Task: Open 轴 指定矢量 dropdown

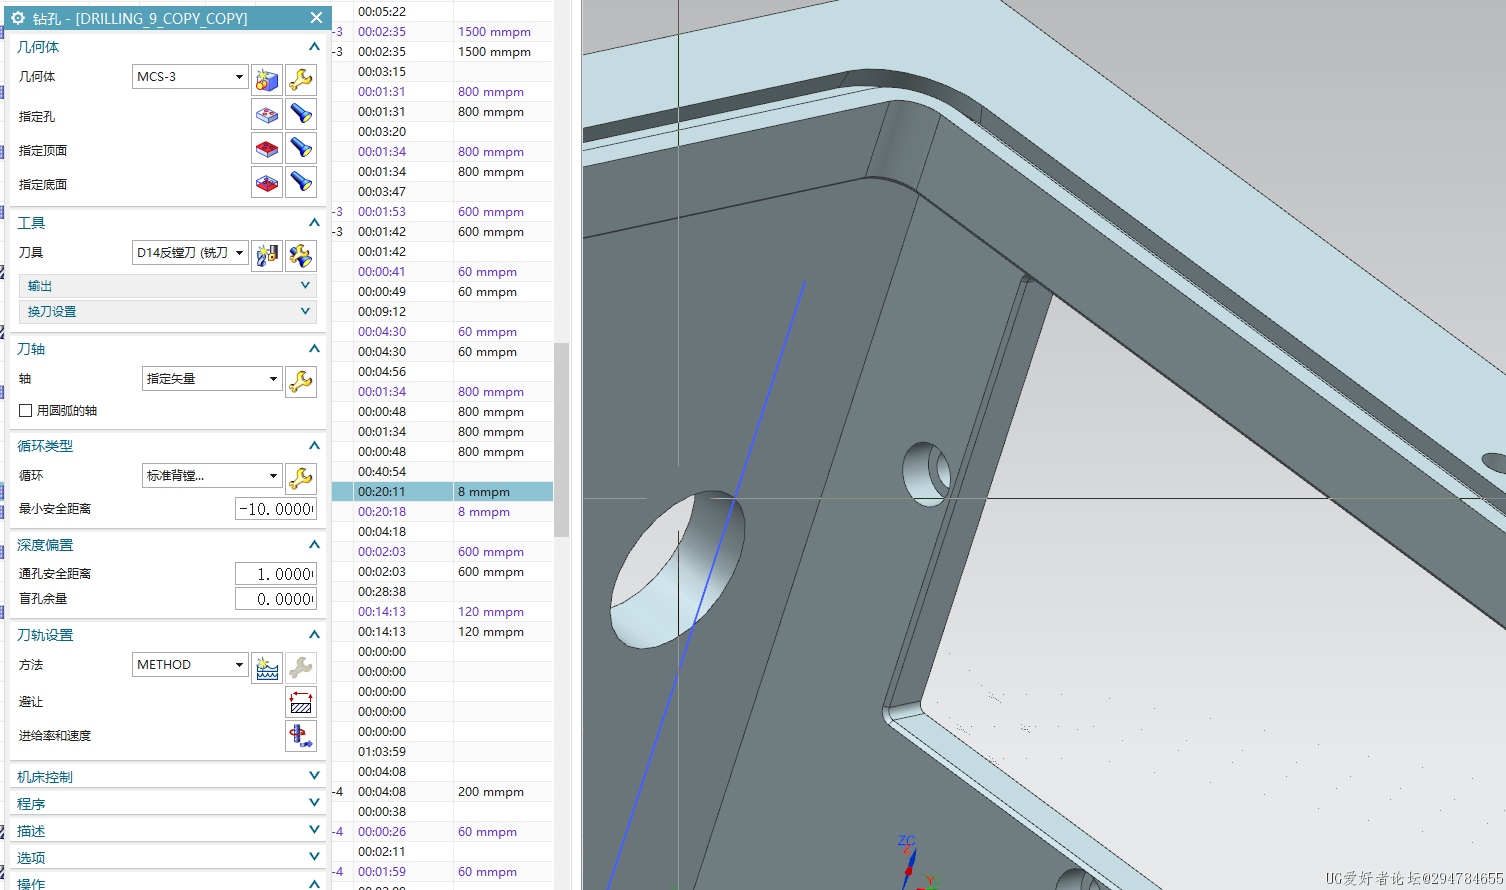Action: pyautogui.click(x=212, y=378)
